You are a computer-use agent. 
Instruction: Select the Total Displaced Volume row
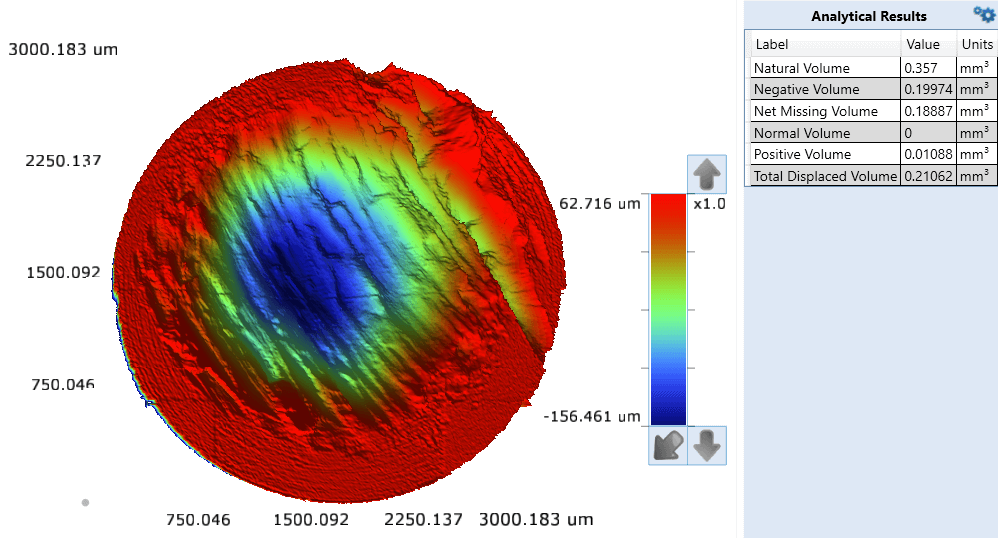tap(823, 176)
